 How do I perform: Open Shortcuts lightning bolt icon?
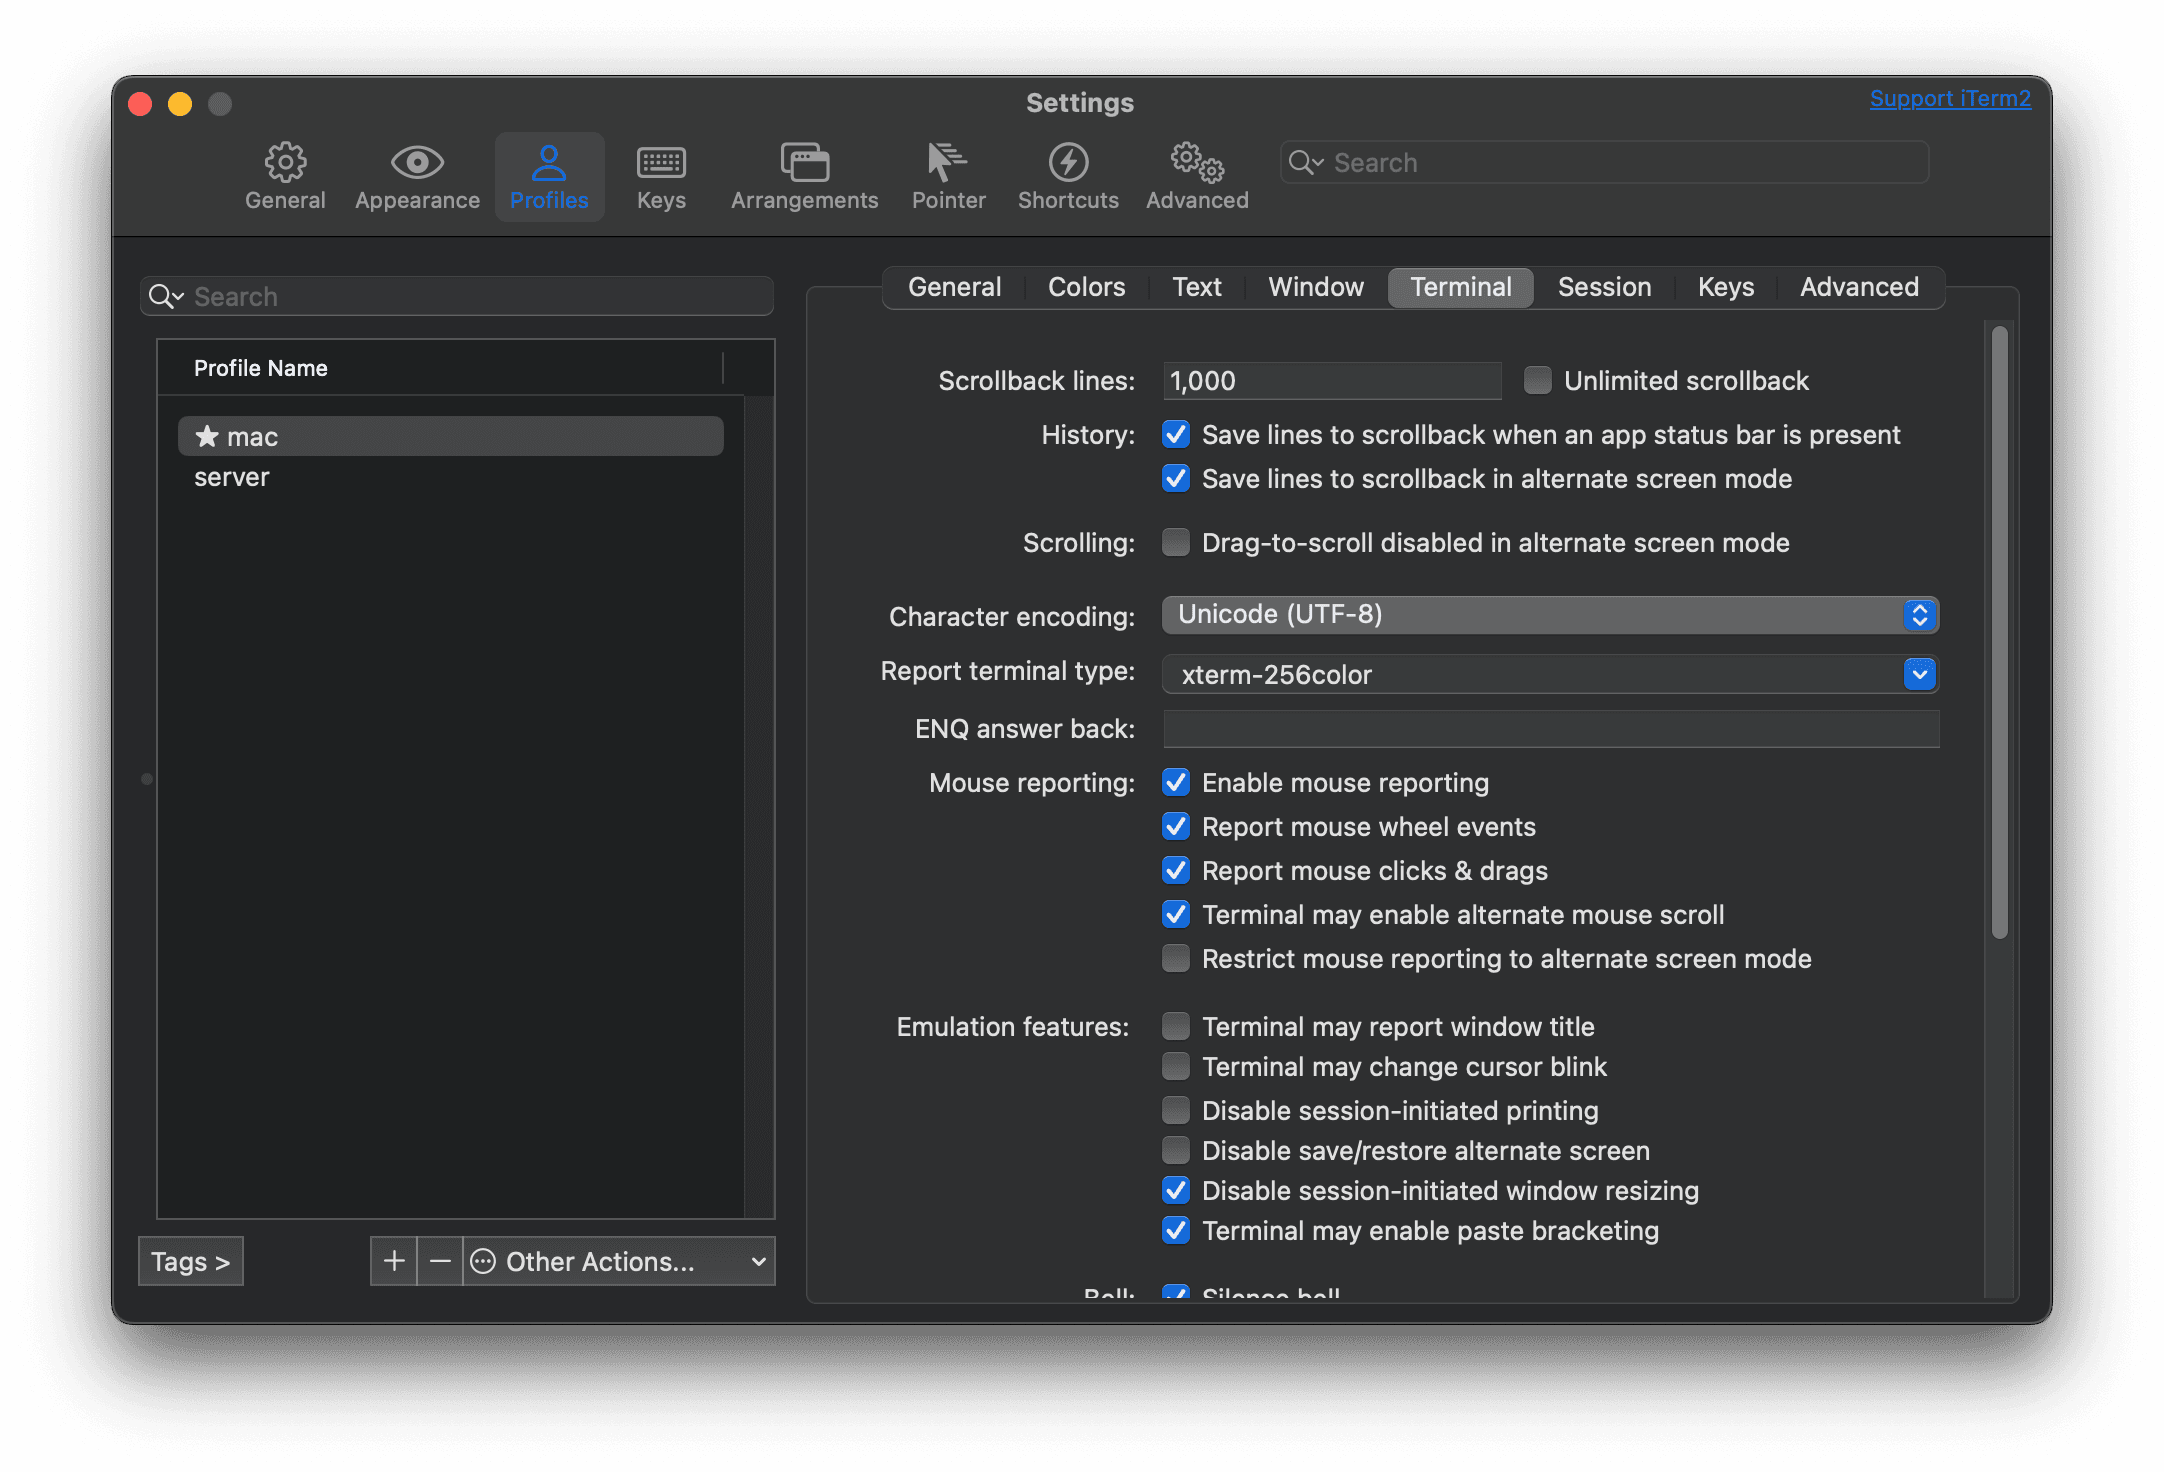tap(1068, 163)
